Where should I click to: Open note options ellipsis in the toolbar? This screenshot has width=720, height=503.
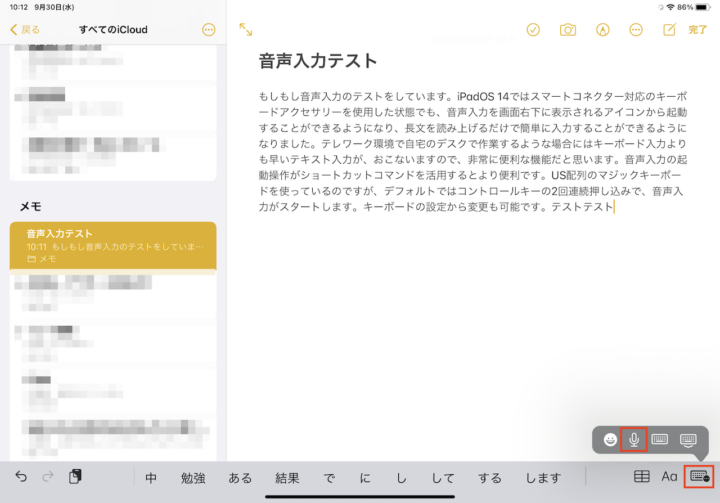coord(636,30)
